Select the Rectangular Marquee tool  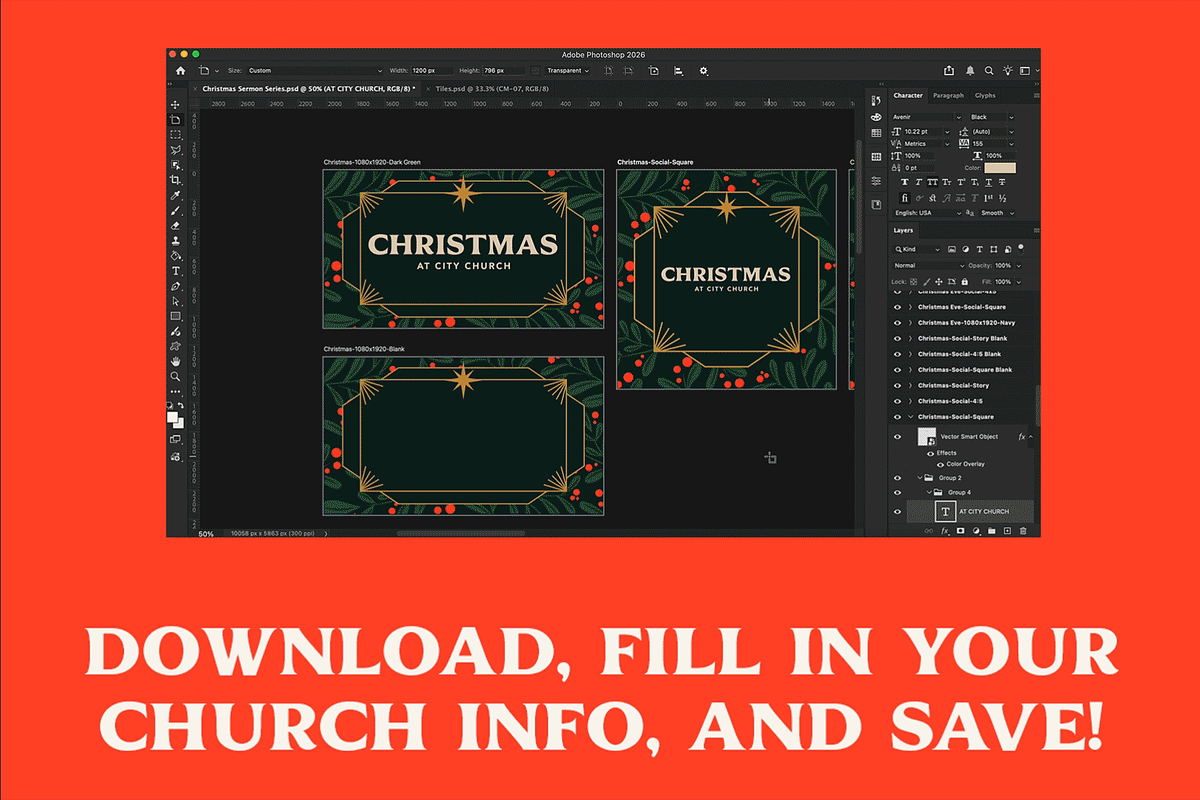pos(176,135)
